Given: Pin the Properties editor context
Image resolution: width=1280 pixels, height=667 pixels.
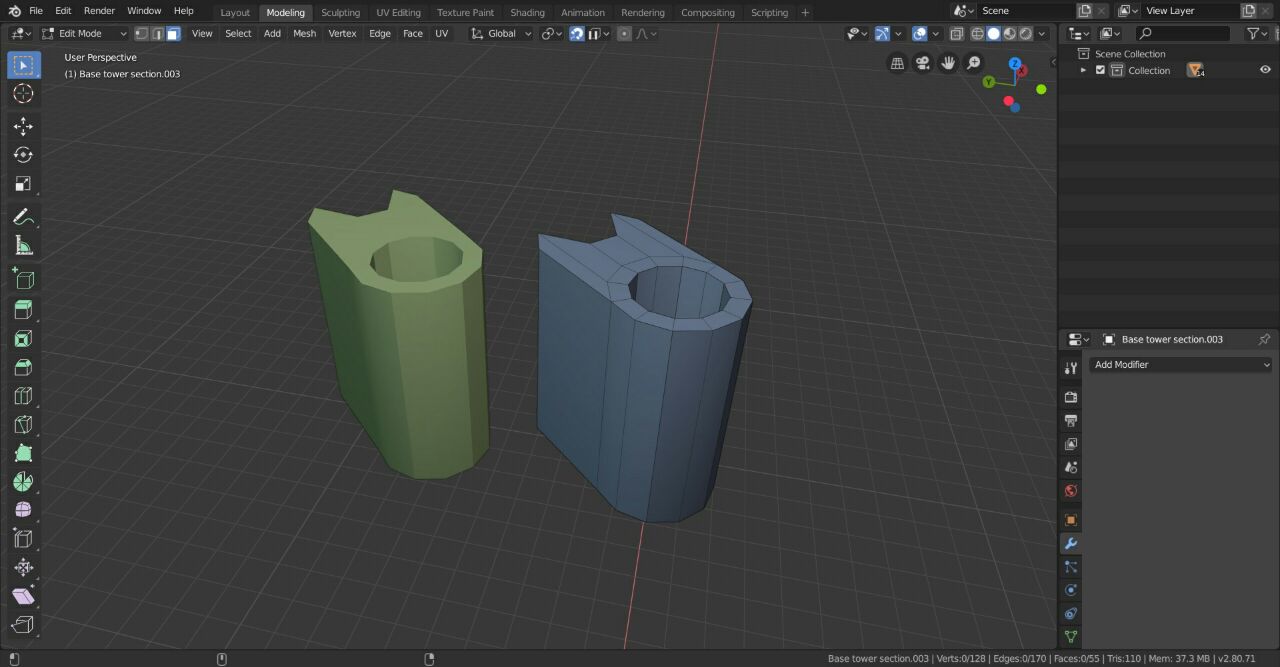Looking at the screenshot, I should (1264, 339).
